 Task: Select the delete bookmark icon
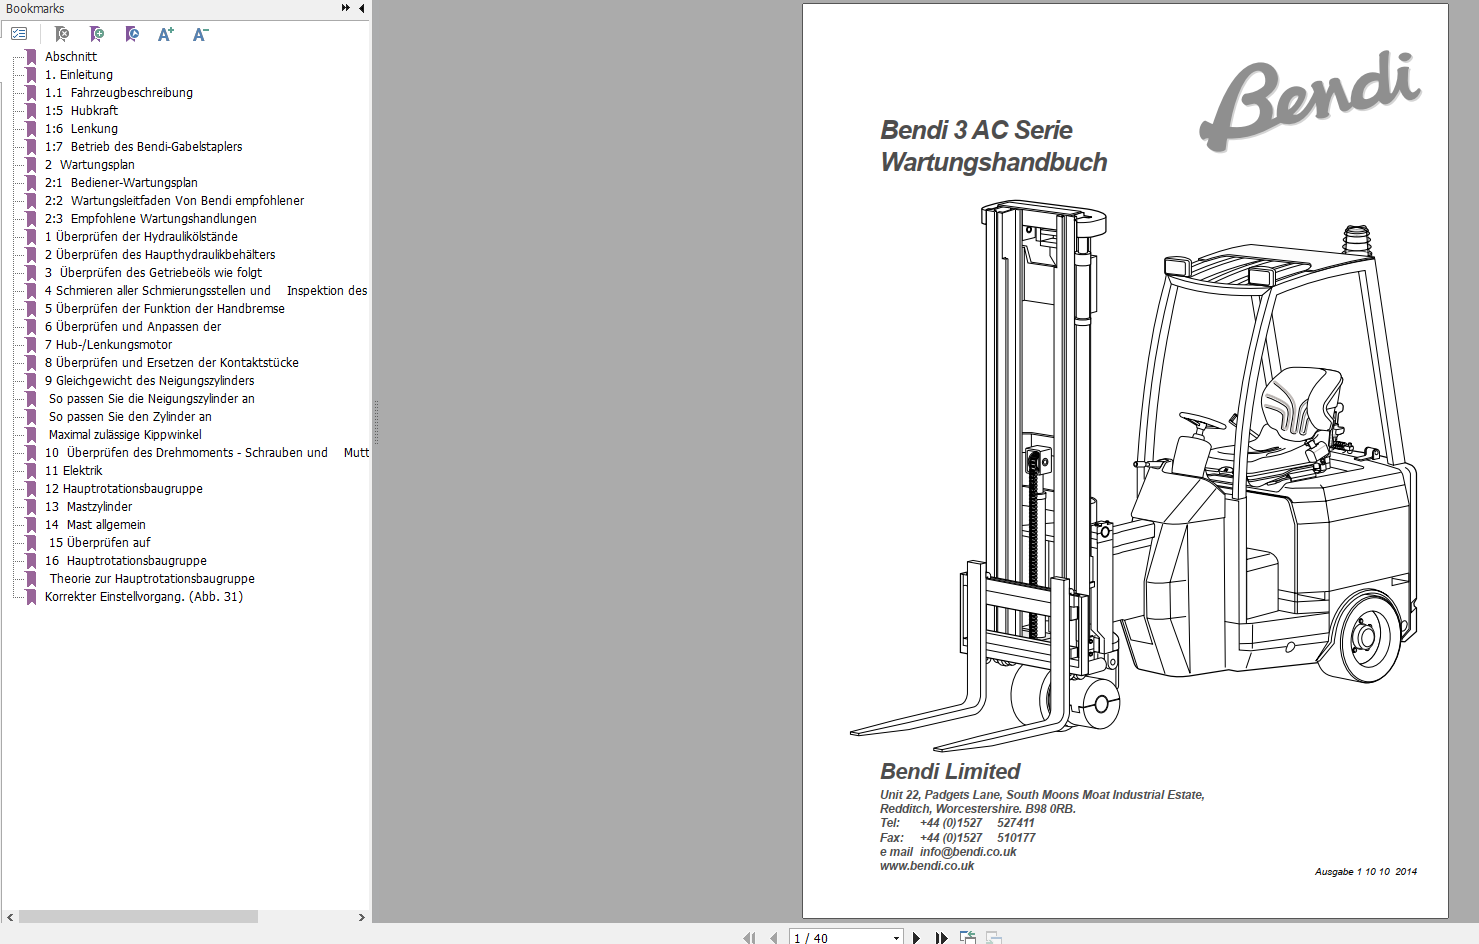click(x=62, y=34)
